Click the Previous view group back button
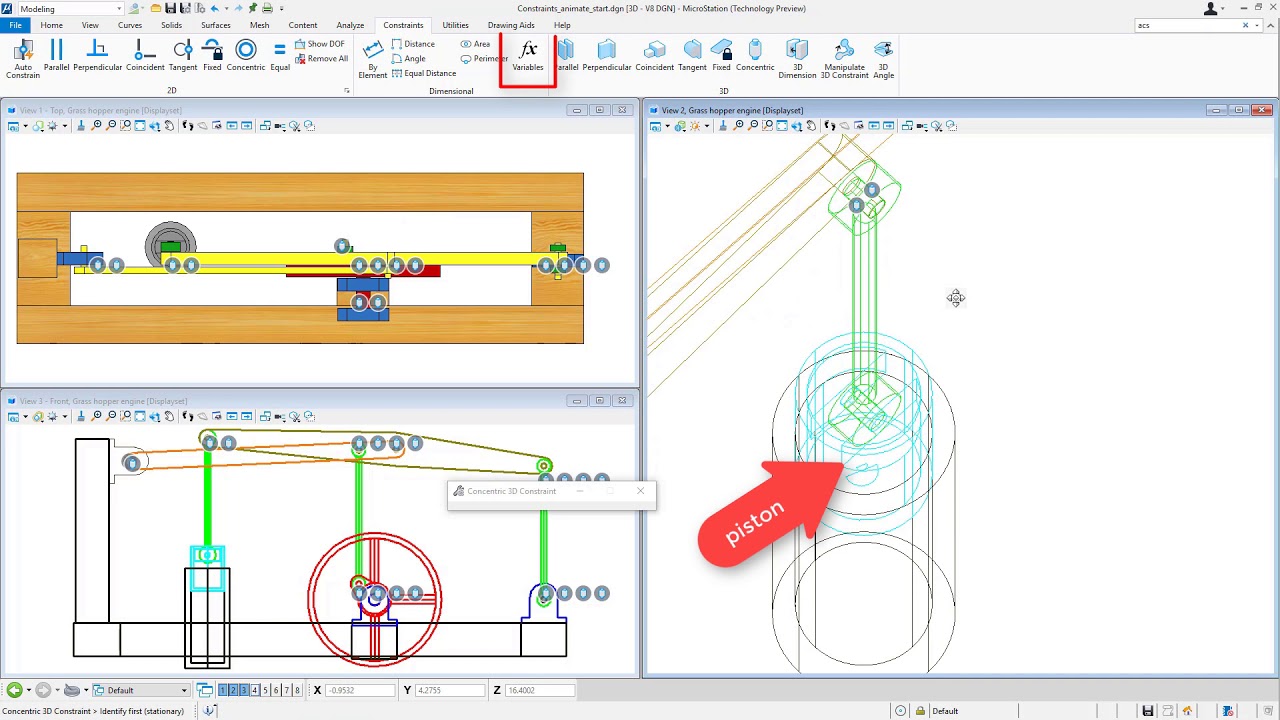The image size is (1280, 720). [x=14, y=690]
